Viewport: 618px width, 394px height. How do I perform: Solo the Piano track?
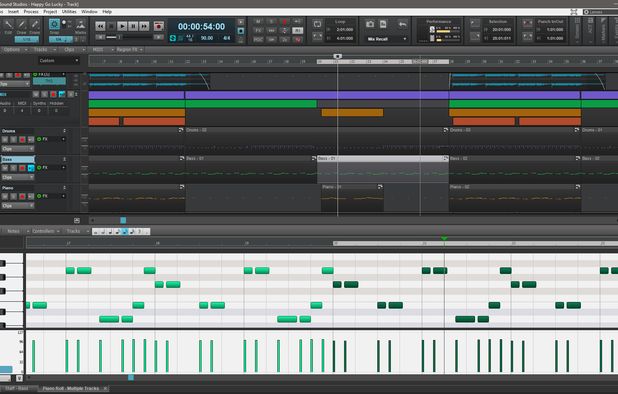point(13,196)
